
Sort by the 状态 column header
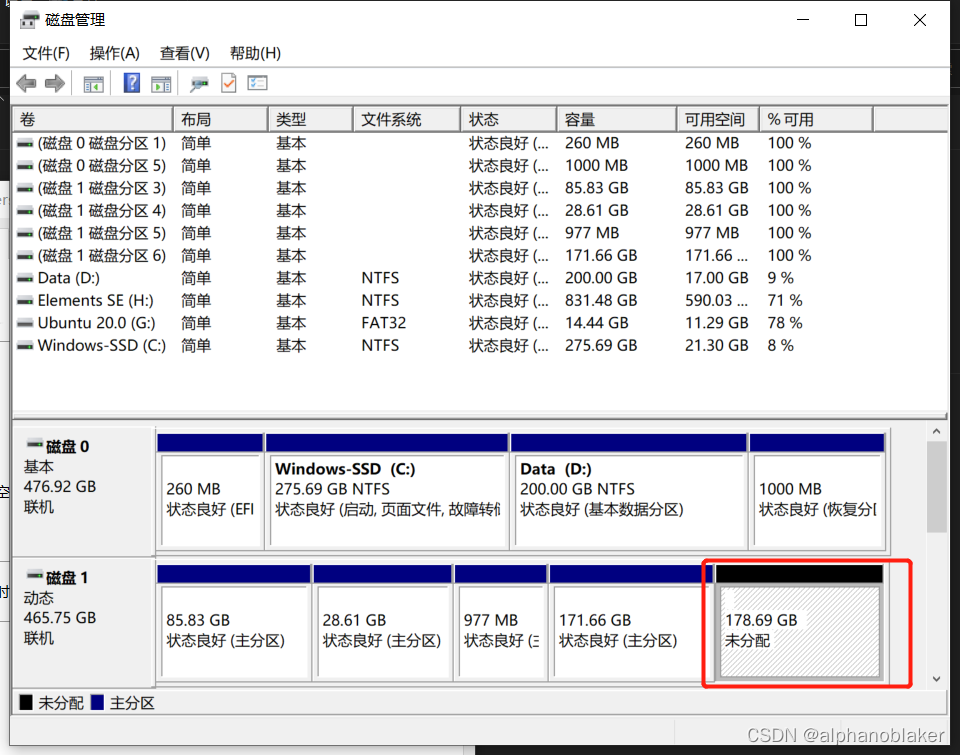point(509,119)
